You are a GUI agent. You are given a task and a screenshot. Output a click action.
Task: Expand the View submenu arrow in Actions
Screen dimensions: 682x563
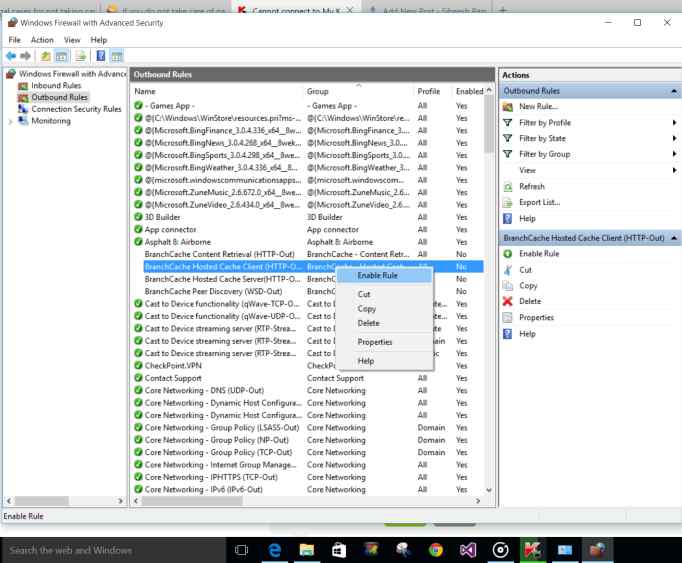click(674, 170)
